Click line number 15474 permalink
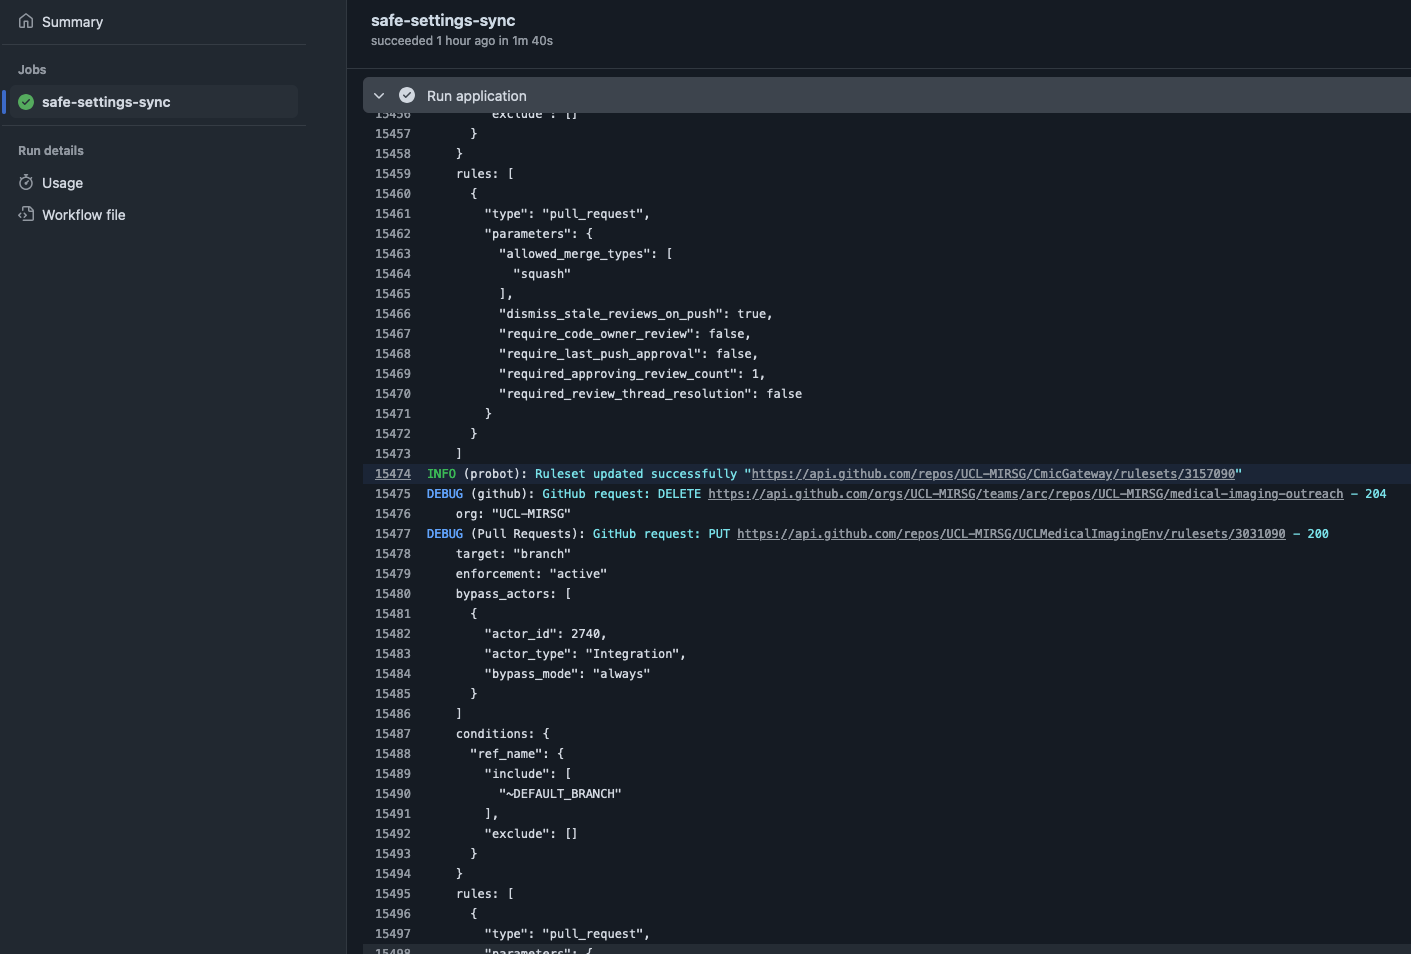1411x954 pixels. (392, 474)
